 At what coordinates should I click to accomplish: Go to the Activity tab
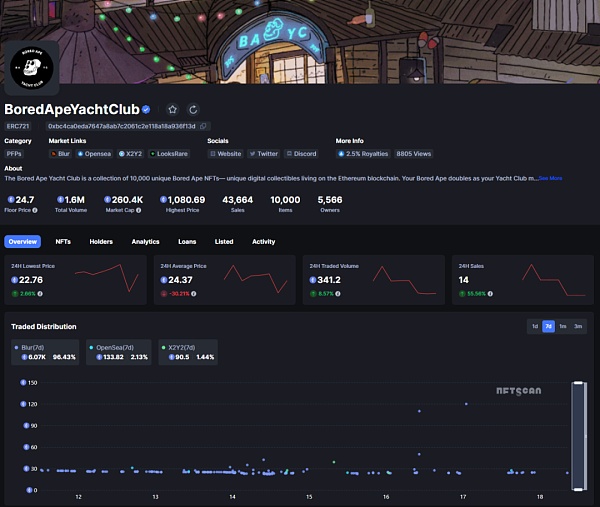point(263,241)
